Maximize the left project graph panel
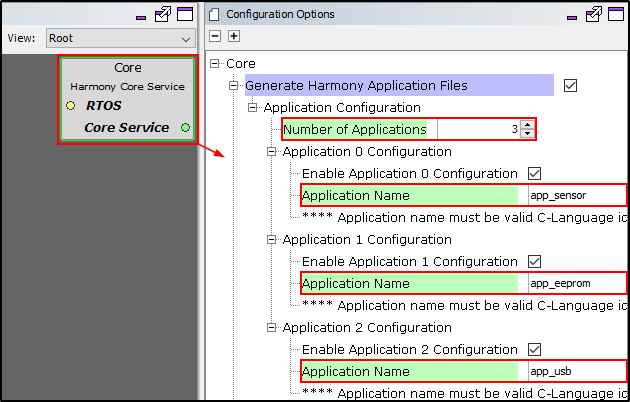The width and height of the screenshot is (630, 402). [185, 14]
